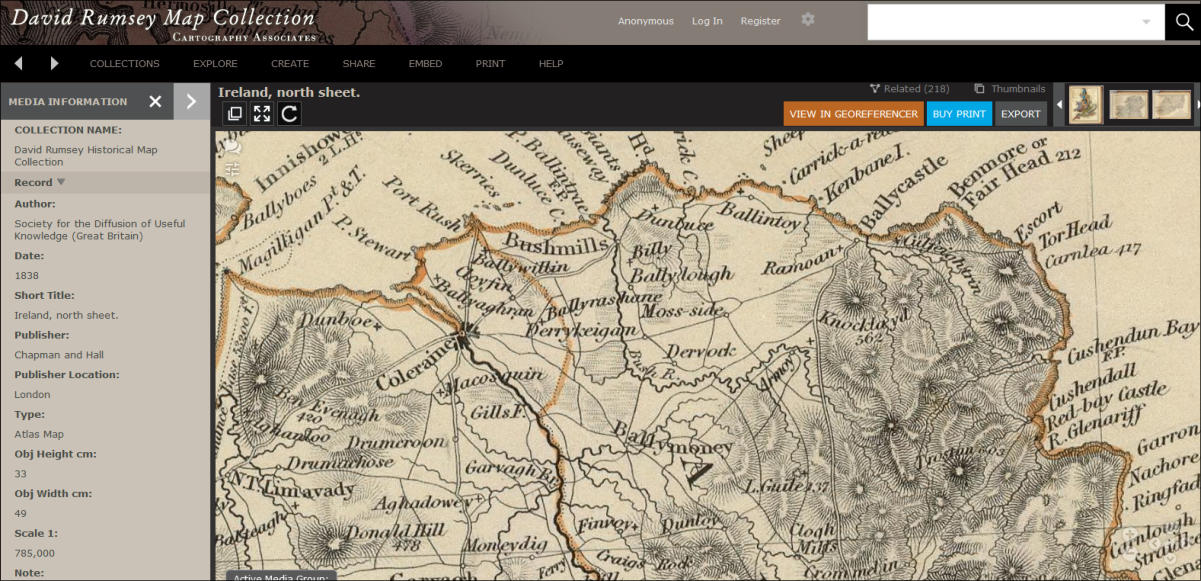The height and width of the screenshot is (581, 1201).
Task: Open the comments bubble icon on the map
Action: [x=233, y=148]
